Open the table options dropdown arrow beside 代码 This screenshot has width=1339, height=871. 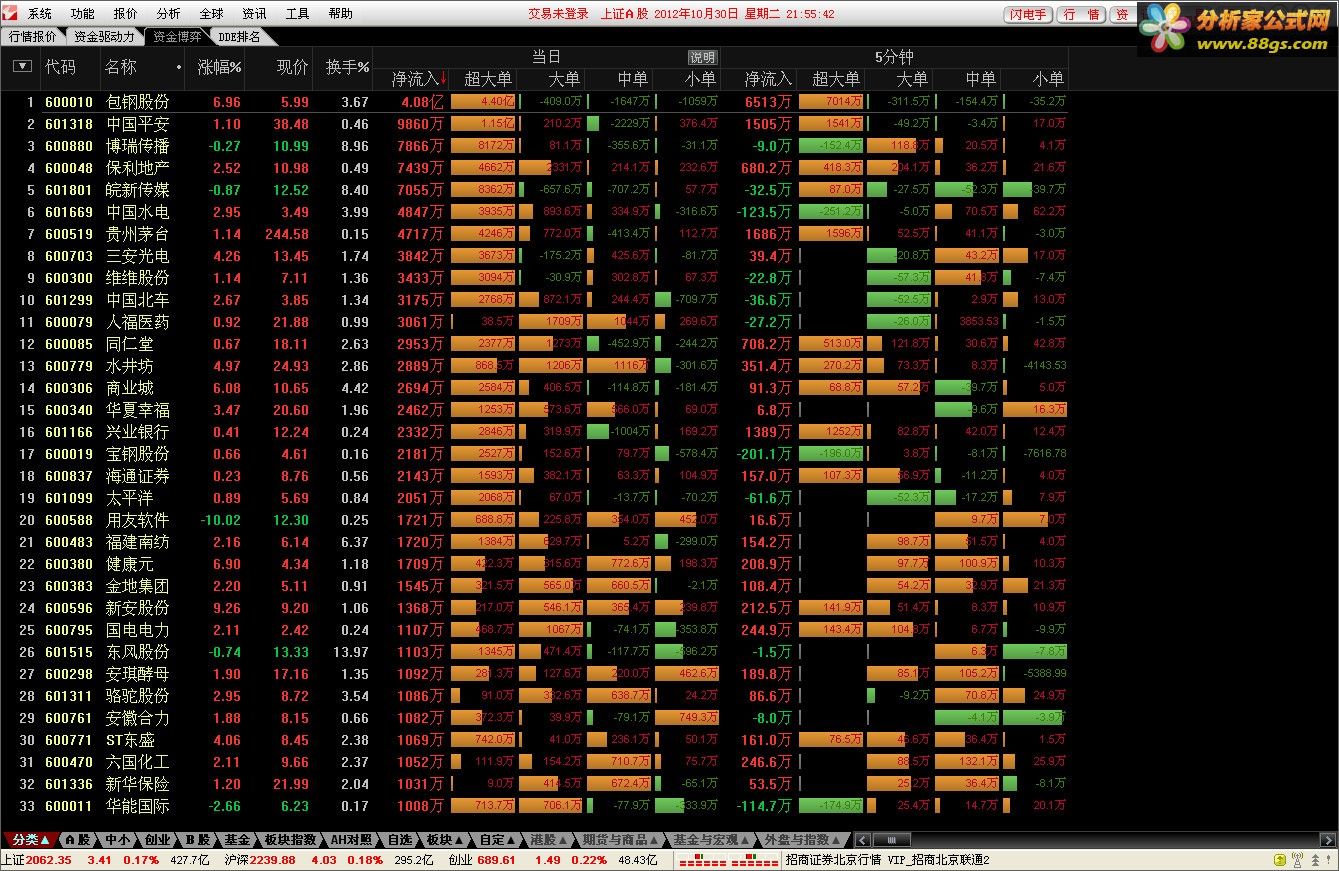[x=22, y=67]
